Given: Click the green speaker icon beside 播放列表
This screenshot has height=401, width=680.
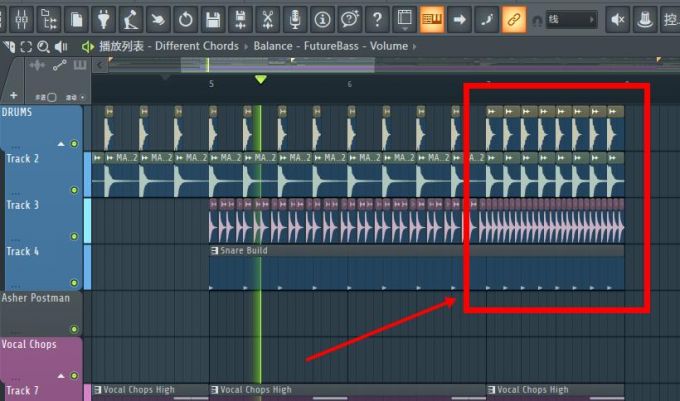Looking at the screenshot, I should [88, 46].
